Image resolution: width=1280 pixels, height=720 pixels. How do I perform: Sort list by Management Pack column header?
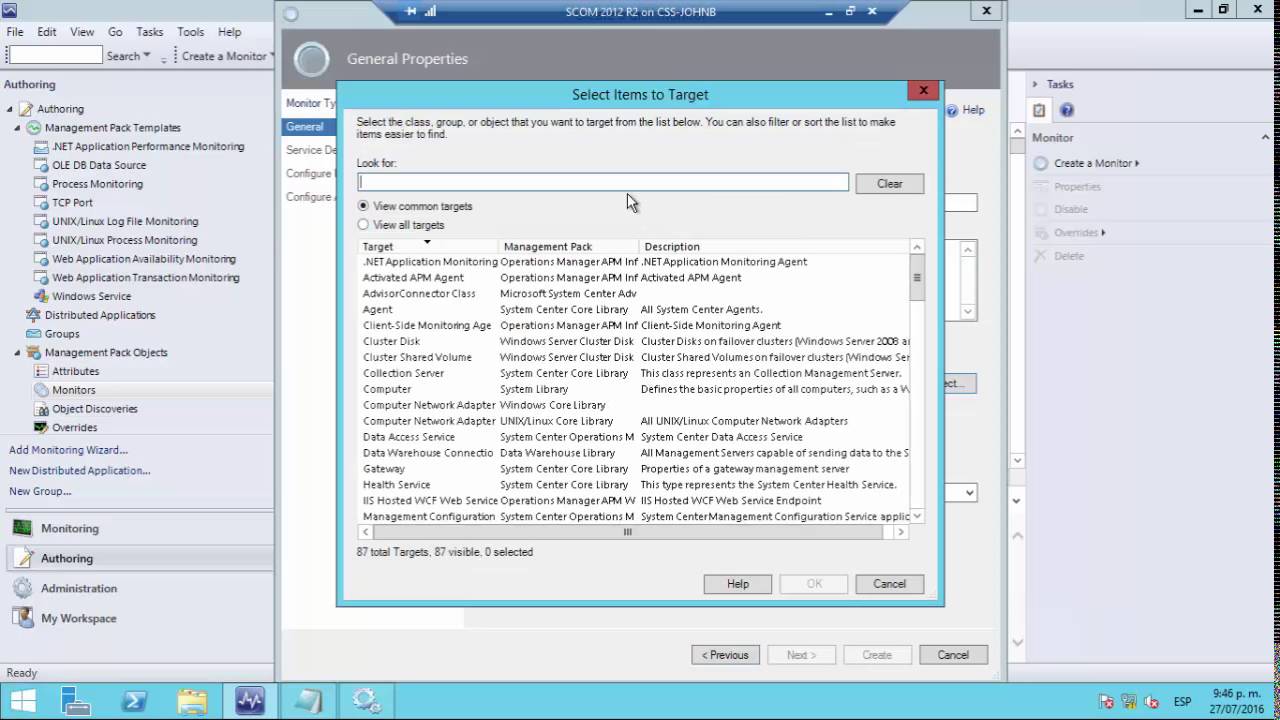[568, 246]
